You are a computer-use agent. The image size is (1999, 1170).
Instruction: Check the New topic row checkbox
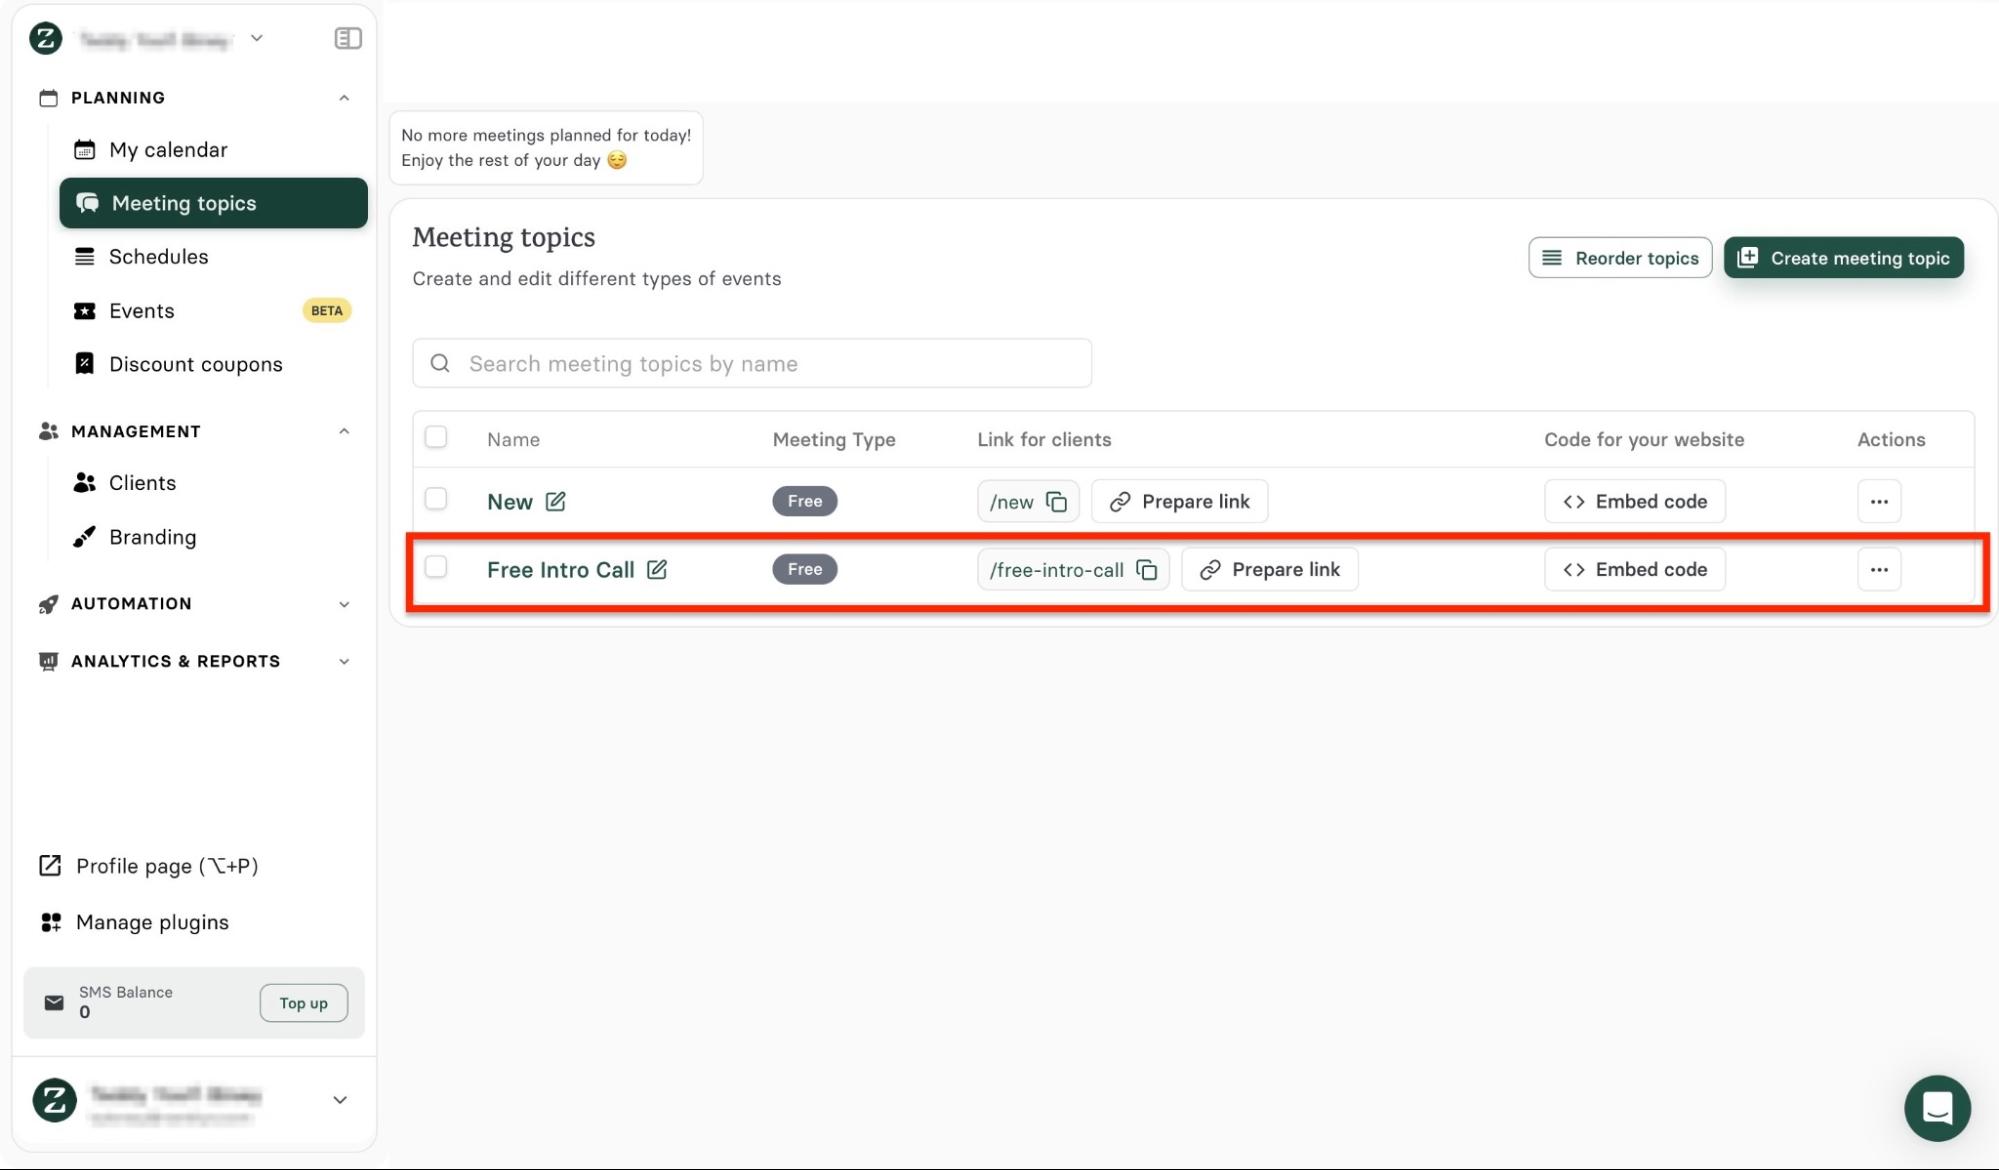436,499
